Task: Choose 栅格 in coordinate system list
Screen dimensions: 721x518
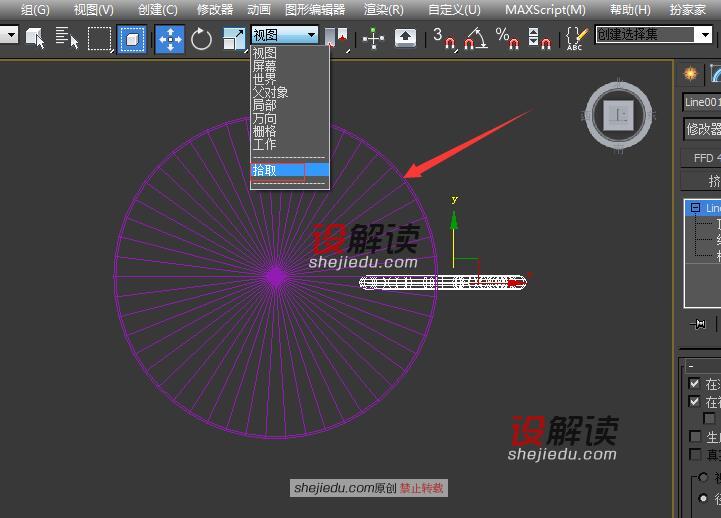Action: [x=290, y=131]
